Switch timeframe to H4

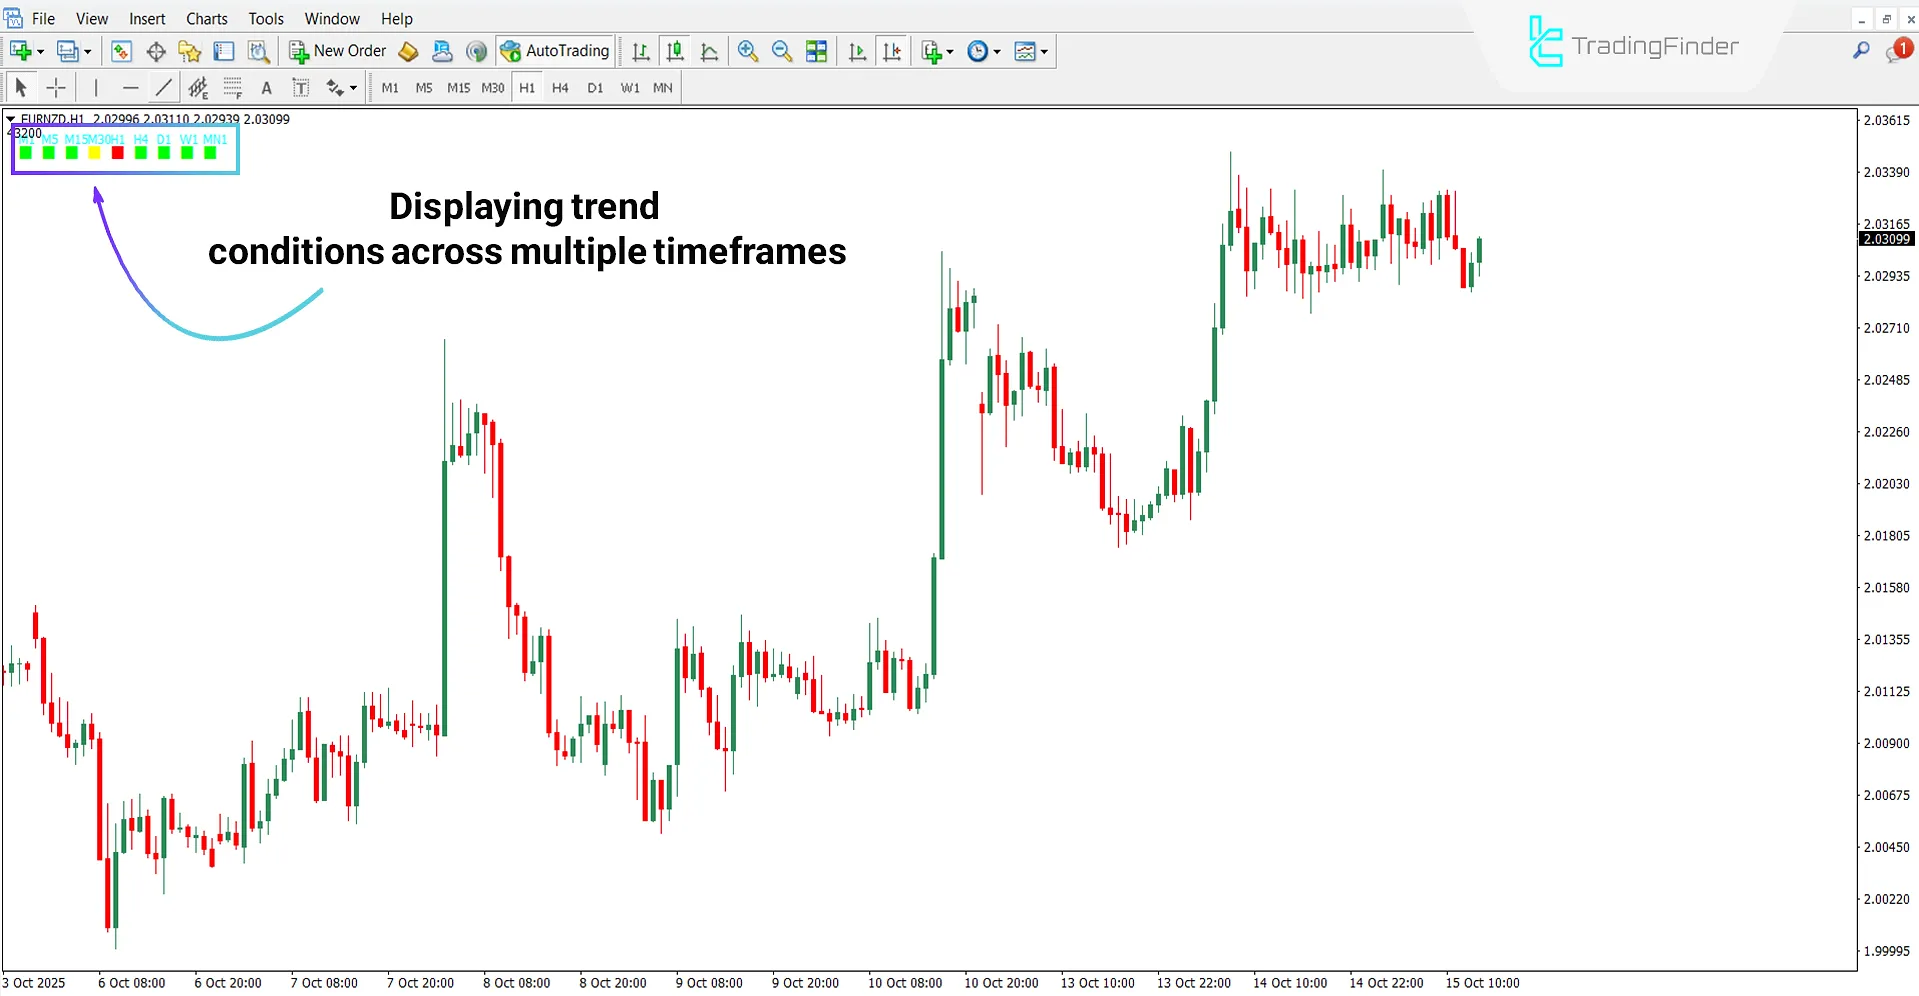coord(560,88)
